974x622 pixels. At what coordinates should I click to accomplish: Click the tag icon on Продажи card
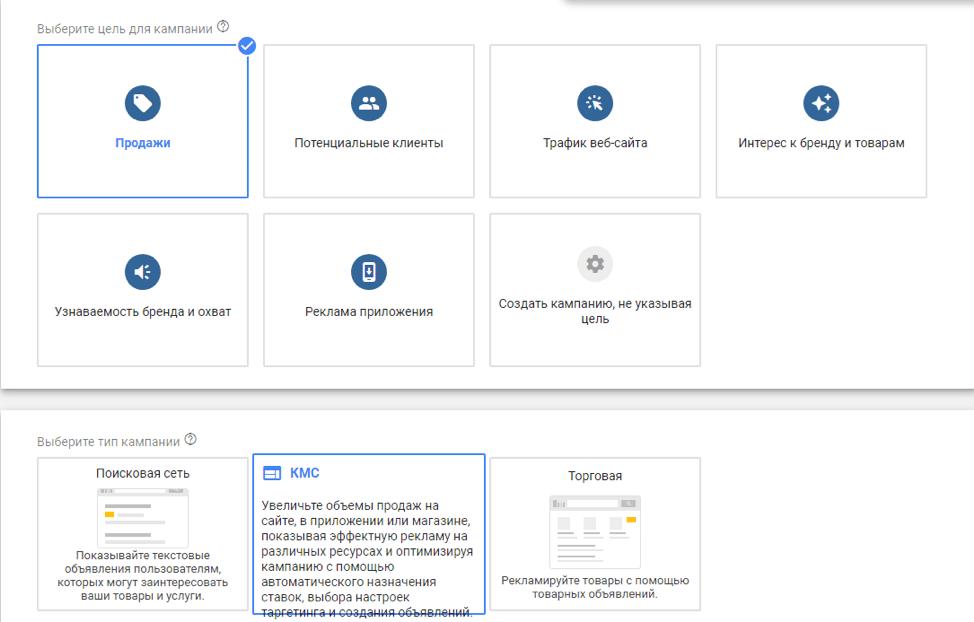(x=142, y=102)
